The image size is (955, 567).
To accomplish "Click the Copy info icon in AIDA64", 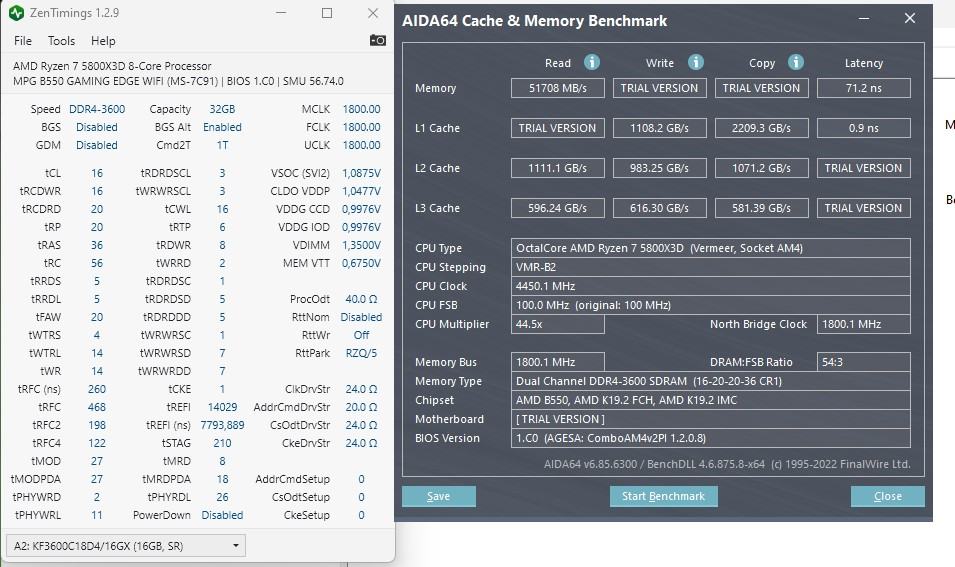I will pyautogui.click(x=795, y=62).
